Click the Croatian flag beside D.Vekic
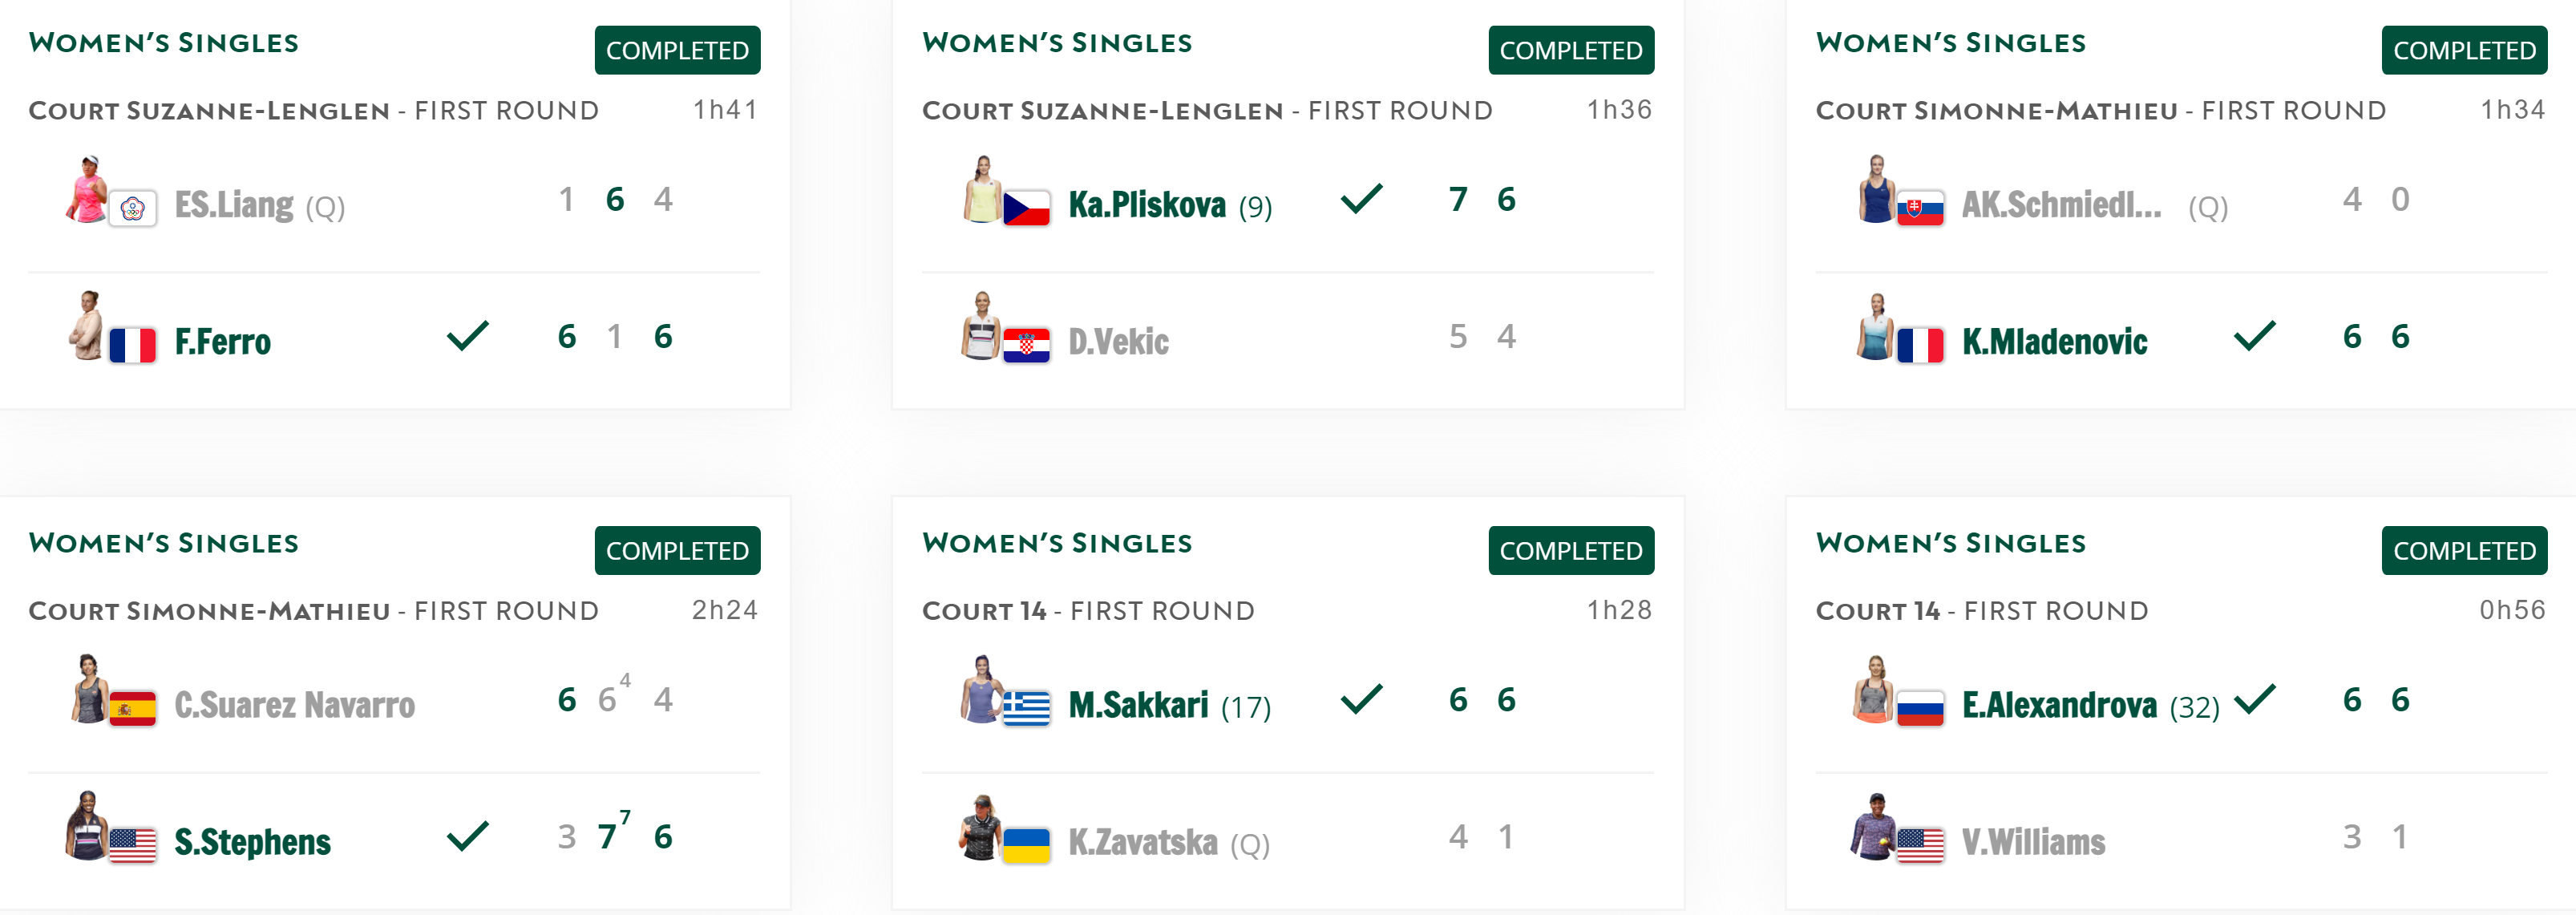Viewport: 2576px width, 915px height. (1026, 345)
